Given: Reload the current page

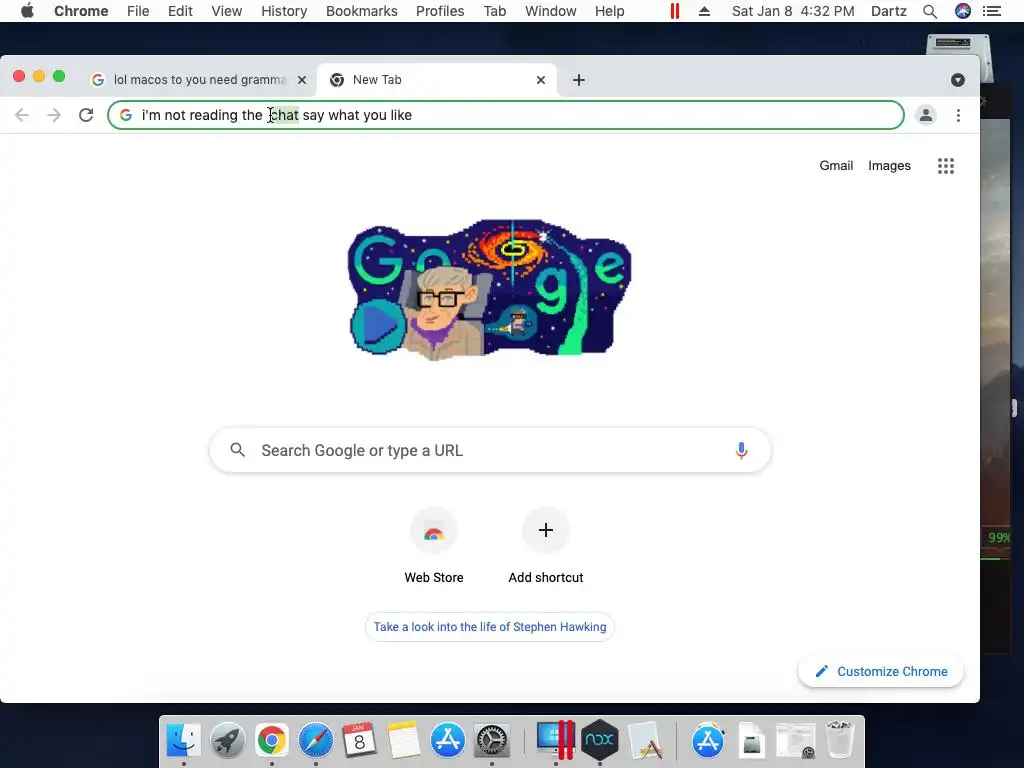Looking at the screenshot, I should (x=86, y=115).
